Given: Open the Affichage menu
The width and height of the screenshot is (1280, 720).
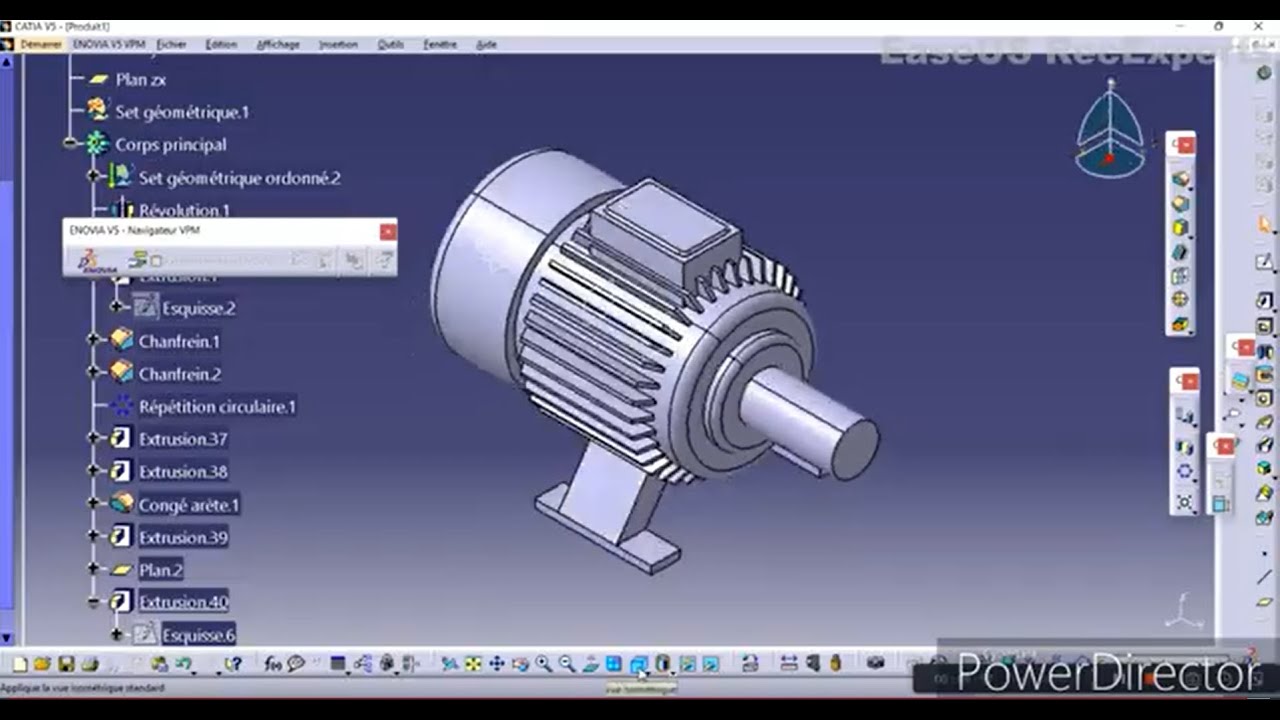Looking at the screenshot, I should [278, 44].
